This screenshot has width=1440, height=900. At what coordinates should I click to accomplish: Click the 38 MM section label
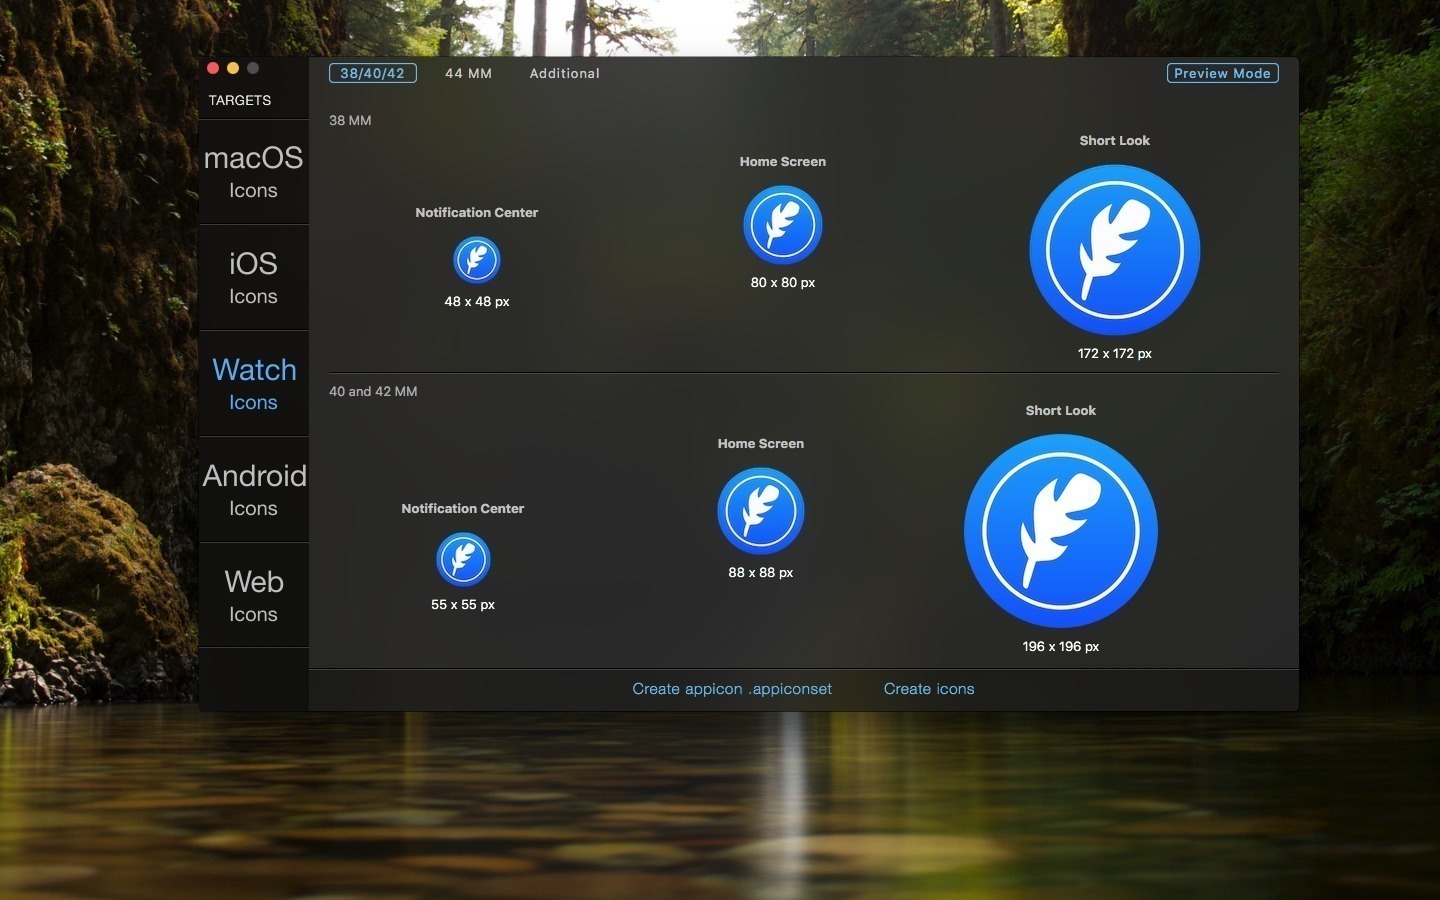[349, 120]
